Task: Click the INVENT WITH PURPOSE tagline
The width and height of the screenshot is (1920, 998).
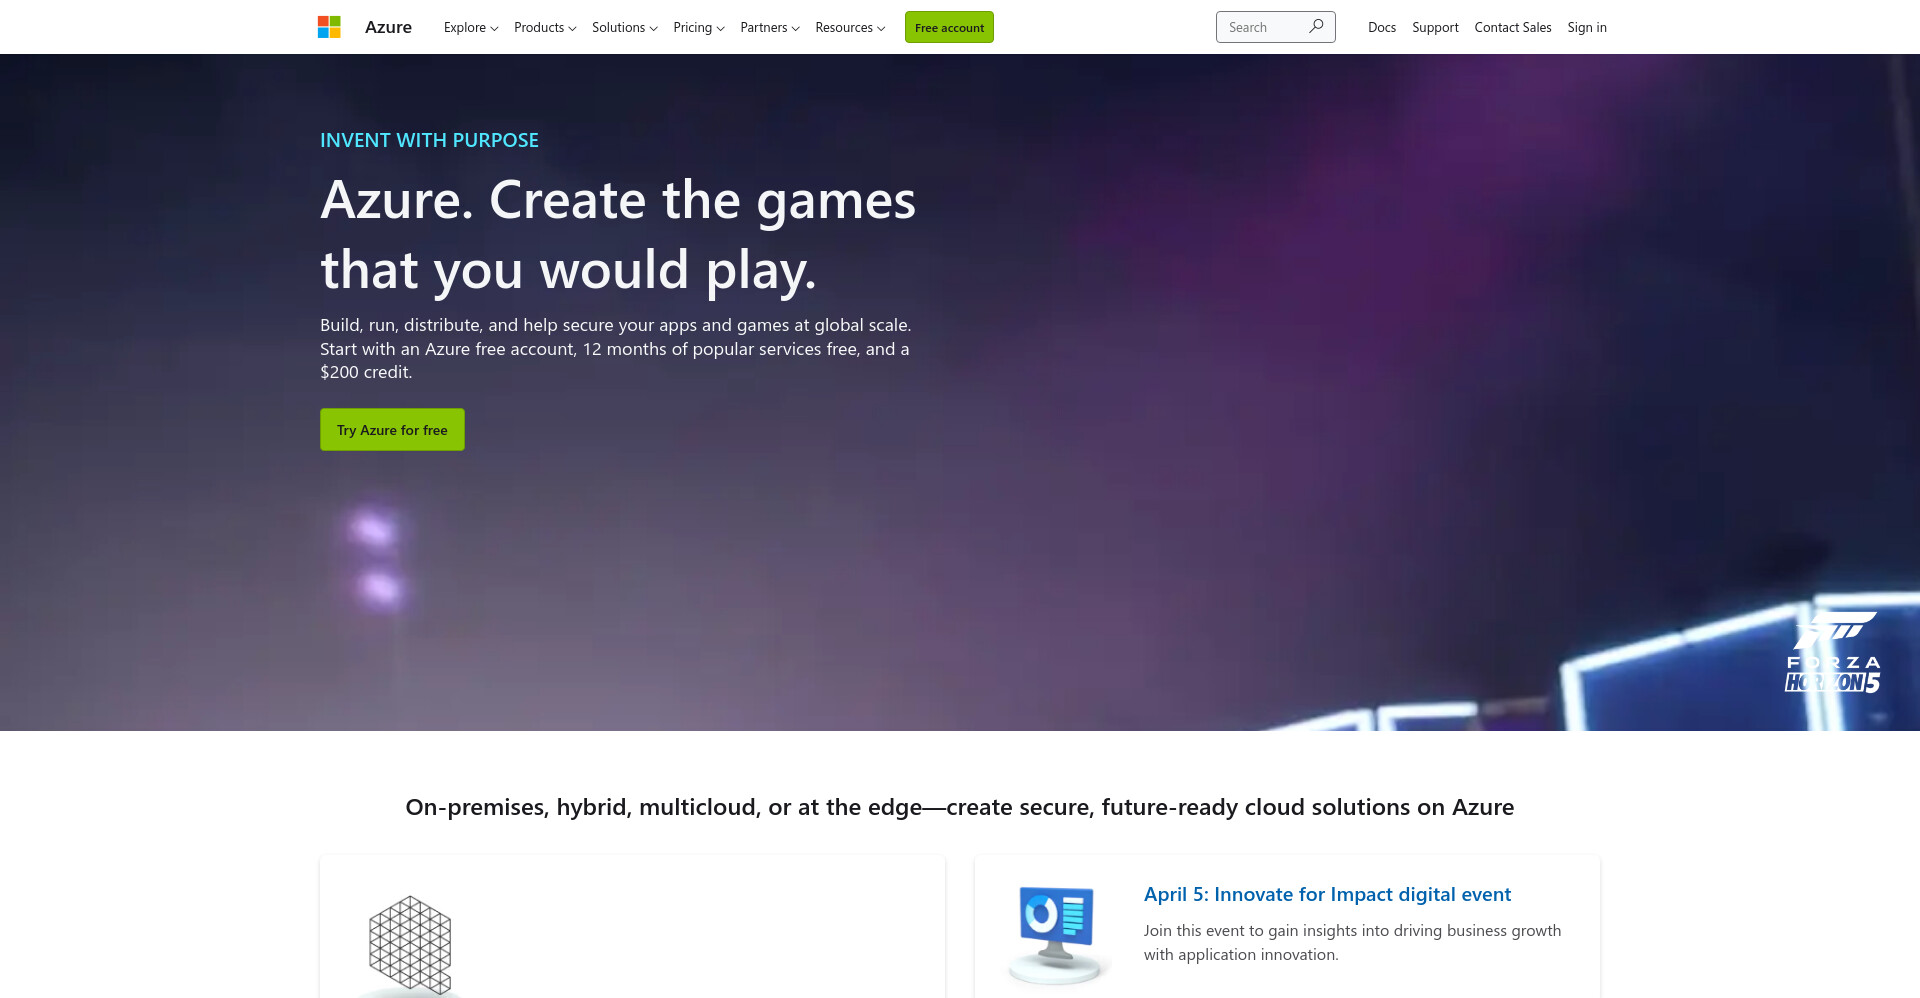Action: click(x=429, y=140)
